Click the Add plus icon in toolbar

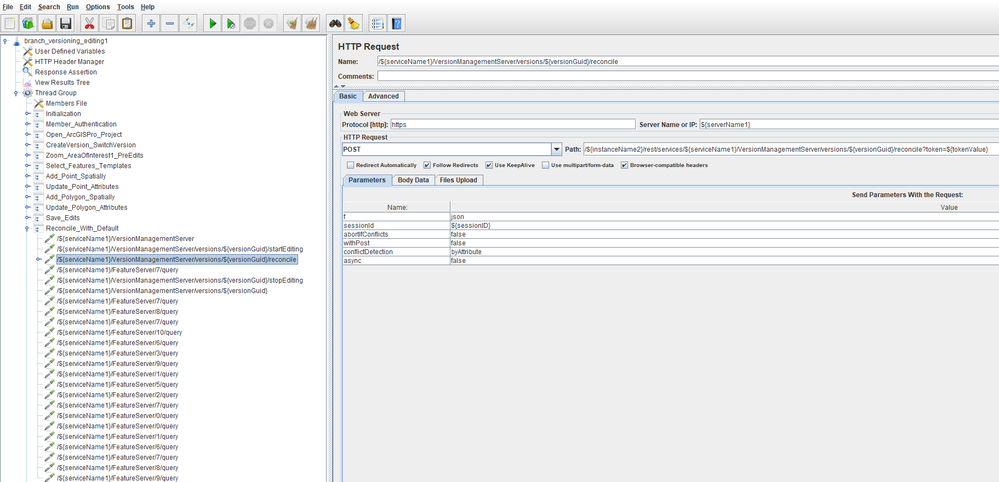coord(151,23)
